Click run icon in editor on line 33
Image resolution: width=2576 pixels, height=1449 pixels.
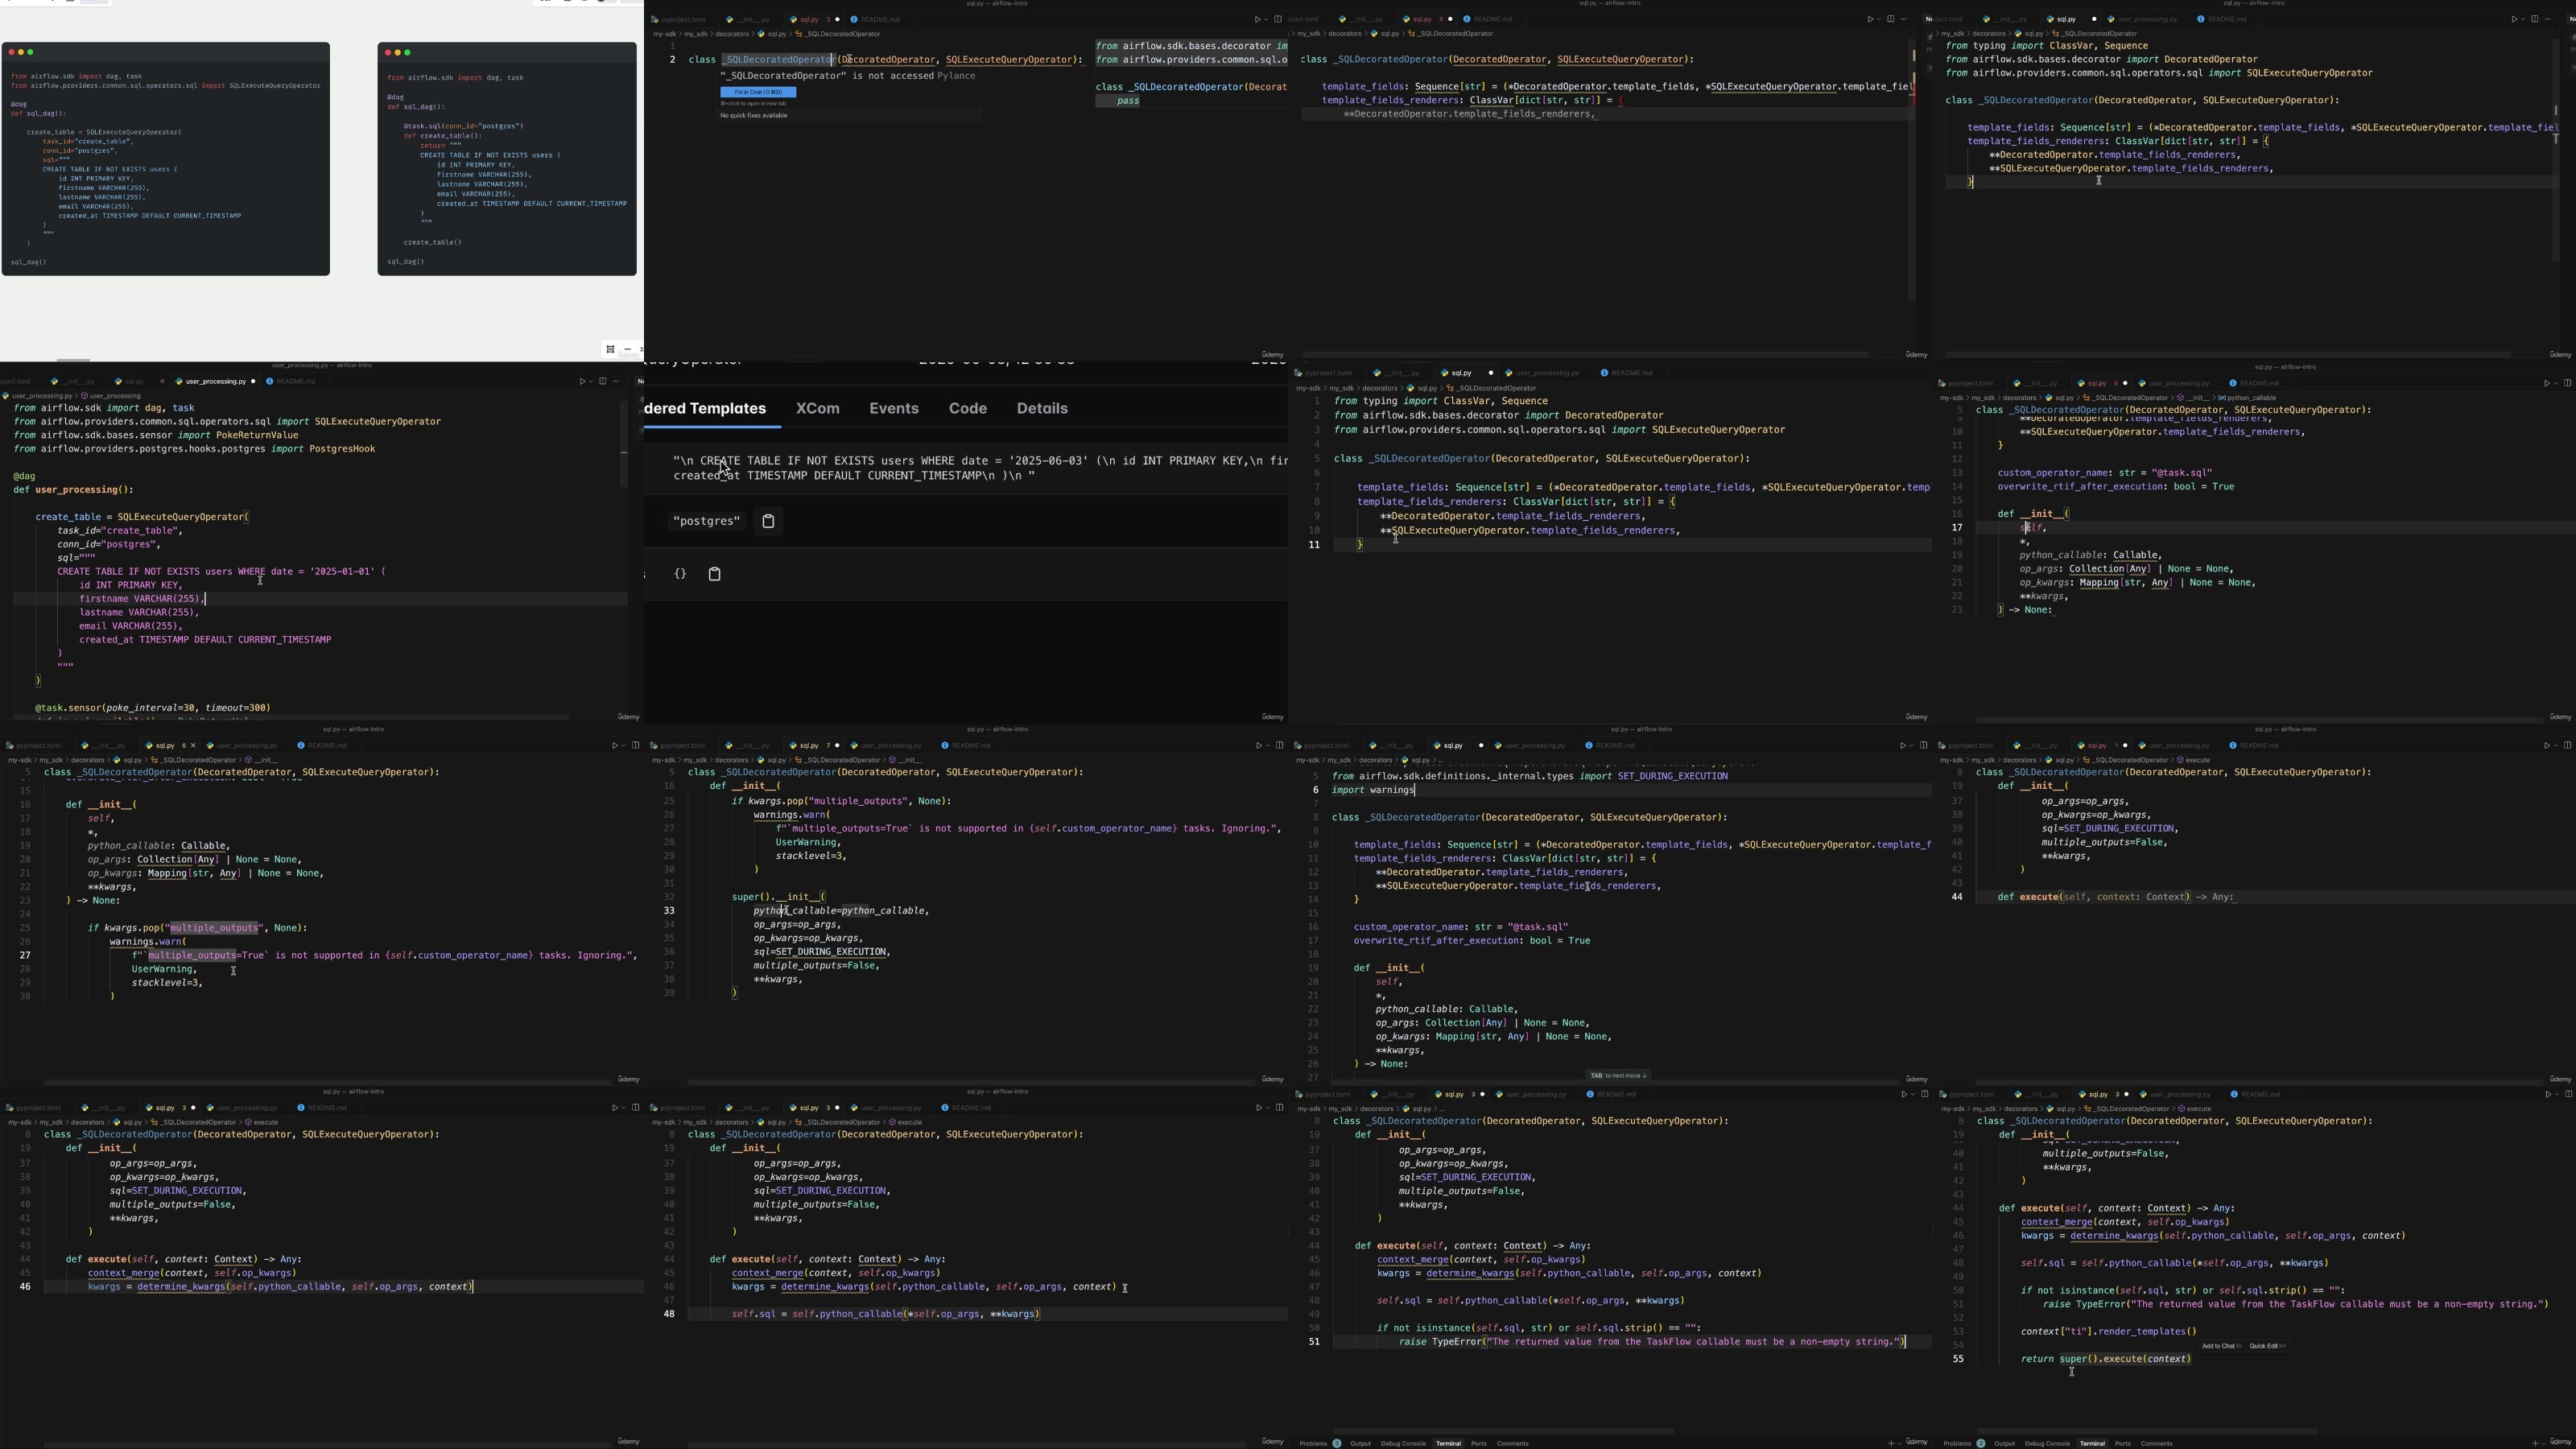[x=1258, y=745]
